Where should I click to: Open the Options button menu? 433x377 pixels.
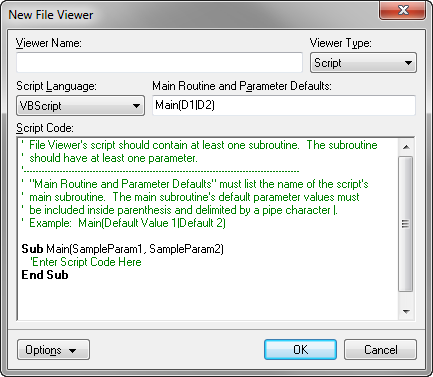pyautogui.click(x=53, y=350)
